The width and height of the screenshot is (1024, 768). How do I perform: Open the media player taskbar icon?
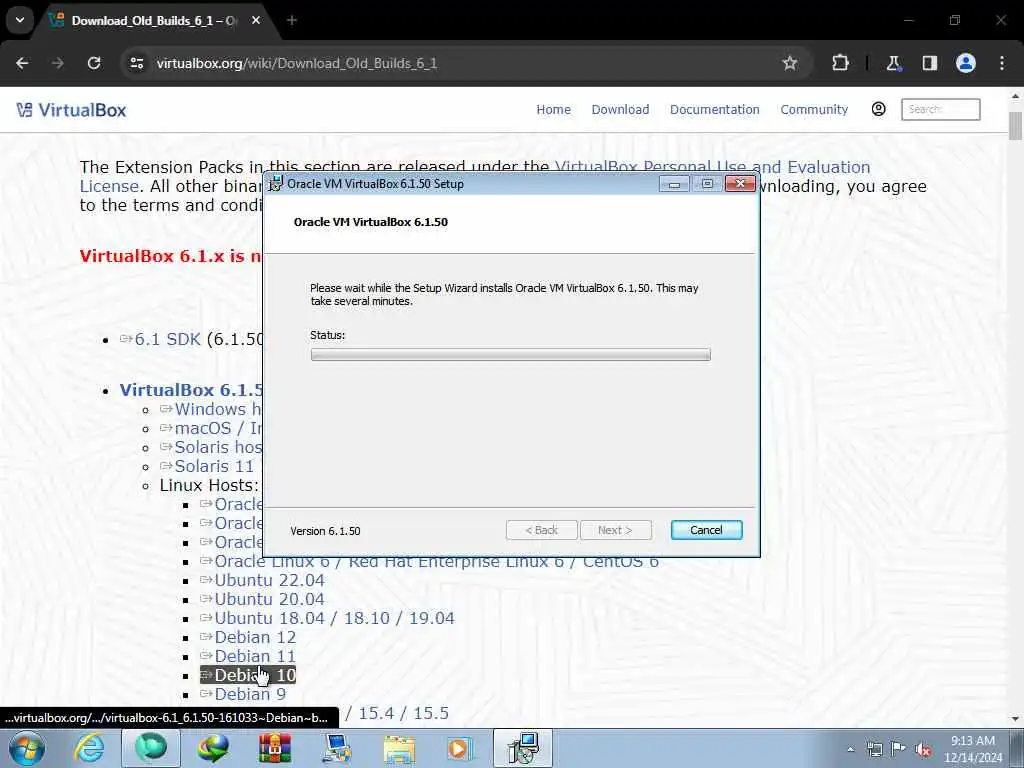click(x=460, y=748)
